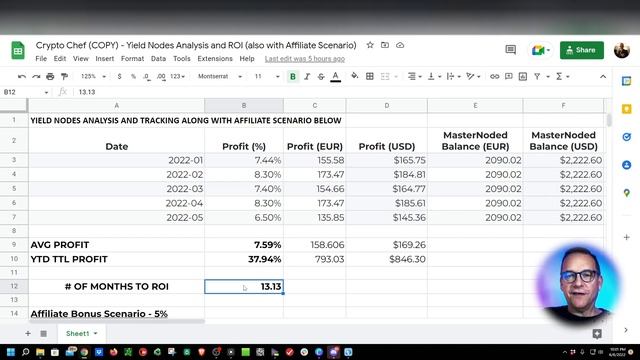Click the Google Sheets home icon
Image resolution: width=640 pixels, height=360 pixels.
(x=18, y=51)
